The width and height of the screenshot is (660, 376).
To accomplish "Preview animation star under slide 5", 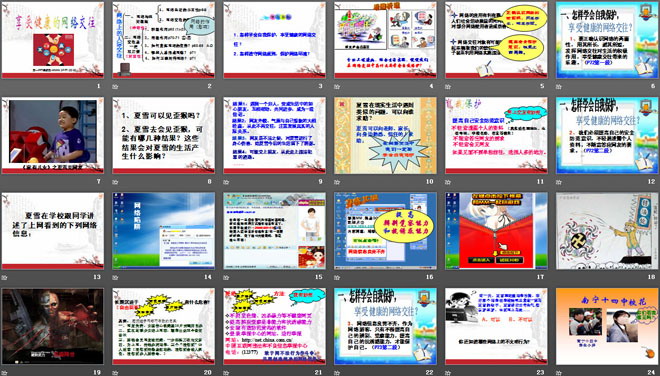I will [448, 87].
